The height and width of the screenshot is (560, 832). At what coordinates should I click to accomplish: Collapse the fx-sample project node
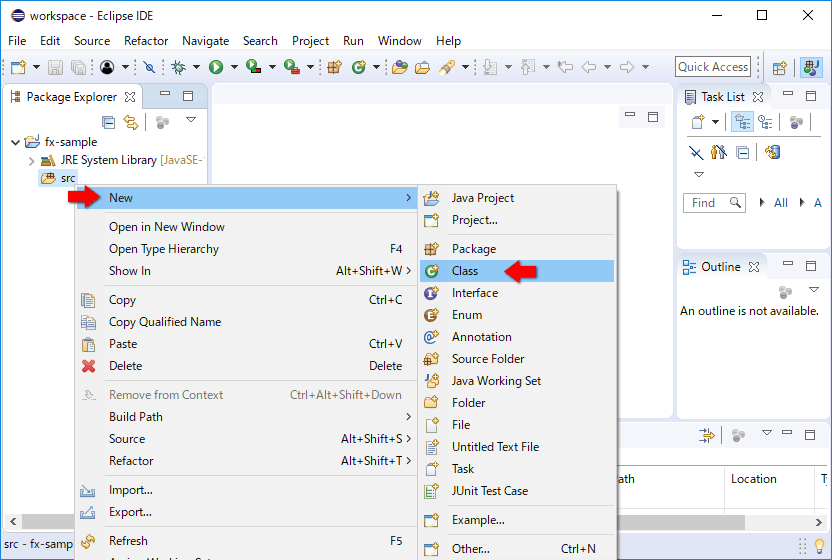(x=15, y=142)
